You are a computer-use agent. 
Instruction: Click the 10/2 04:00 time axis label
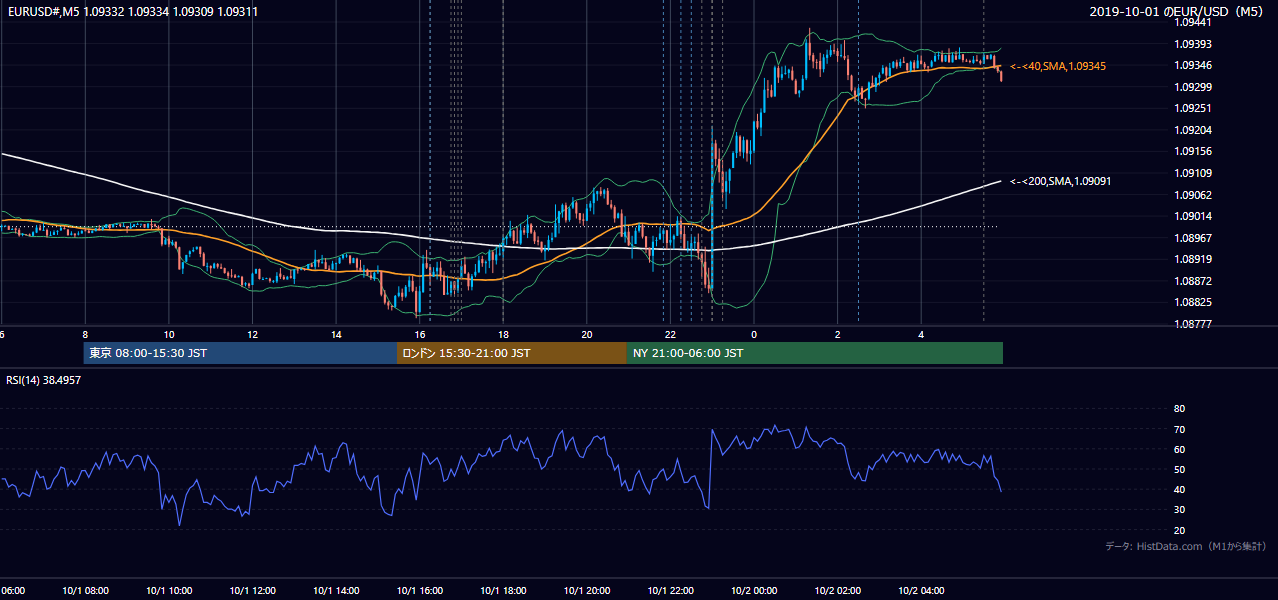pyautogui.click(x=921, y=591)
